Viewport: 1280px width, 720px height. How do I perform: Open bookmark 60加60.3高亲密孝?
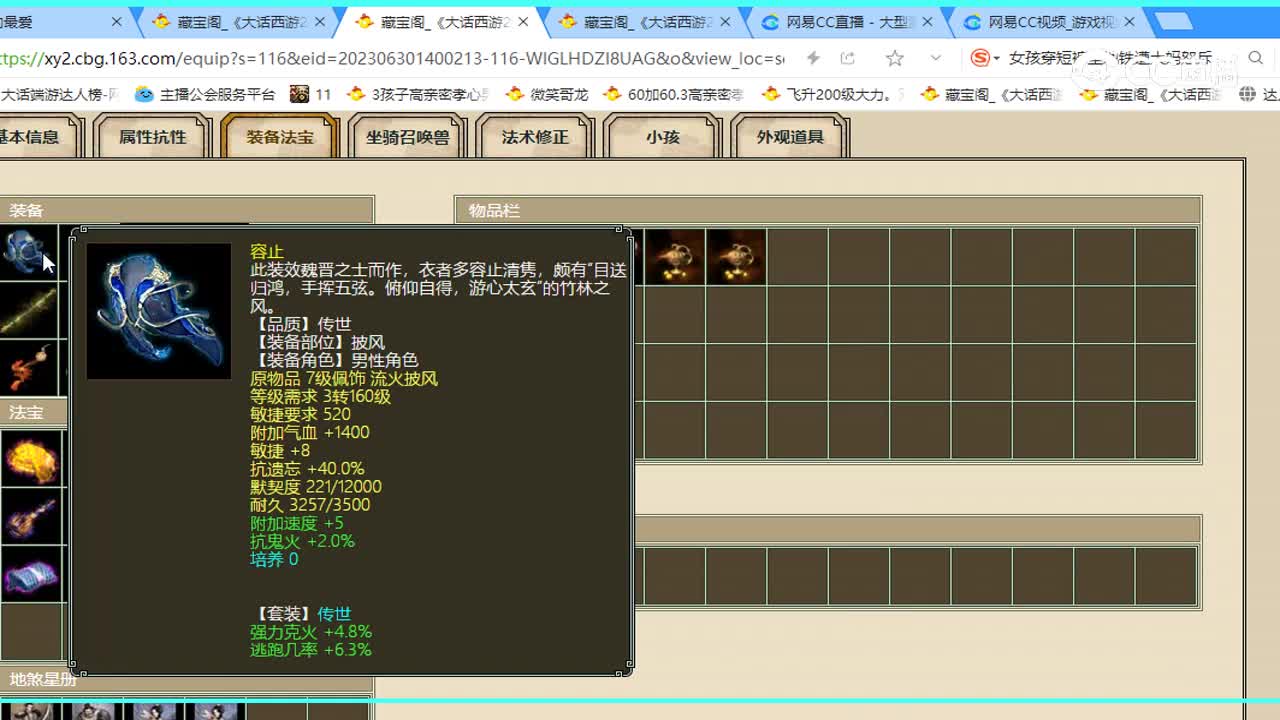(x=673, y=95)
